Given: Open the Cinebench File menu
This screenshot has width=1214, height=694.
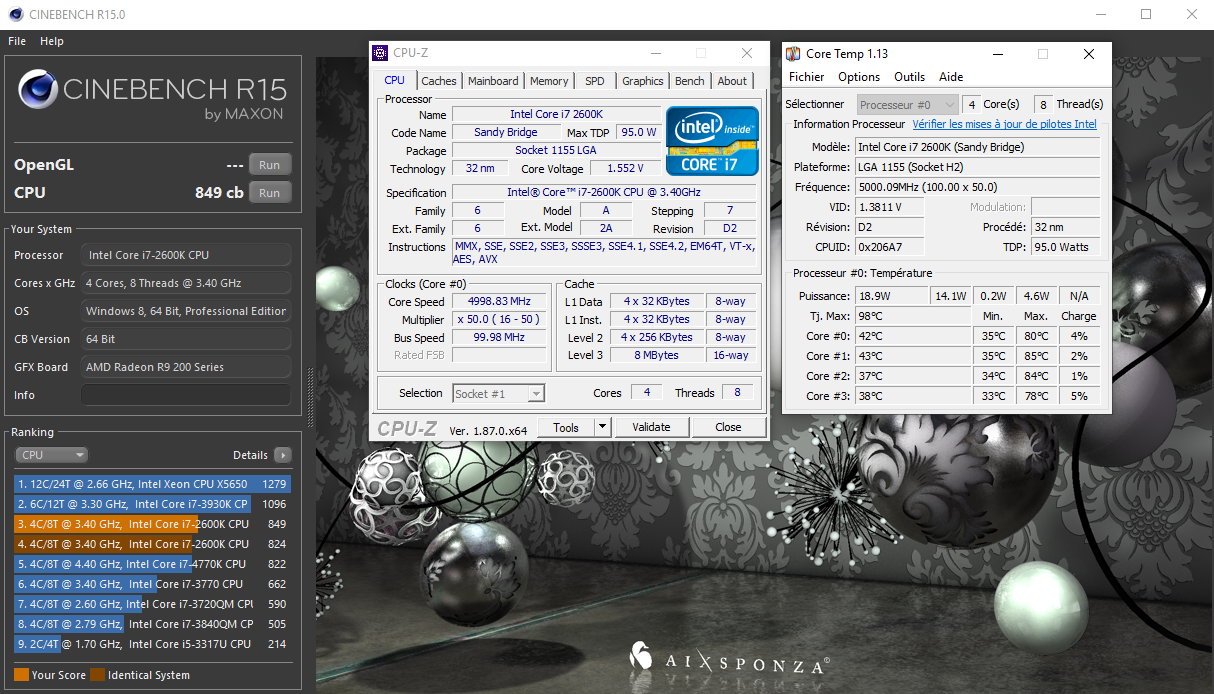Looking at the screenshot, I should tap(17, 41).
